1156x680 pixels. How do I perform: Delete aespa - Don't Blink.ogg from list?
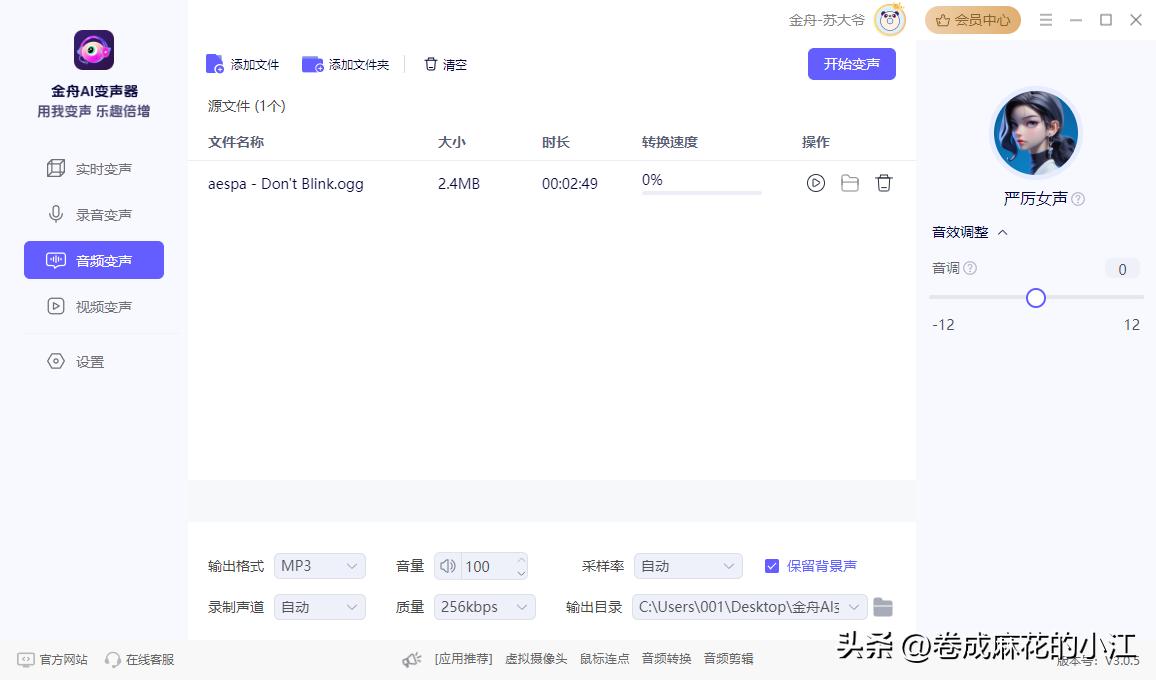[x=884, y=183]
